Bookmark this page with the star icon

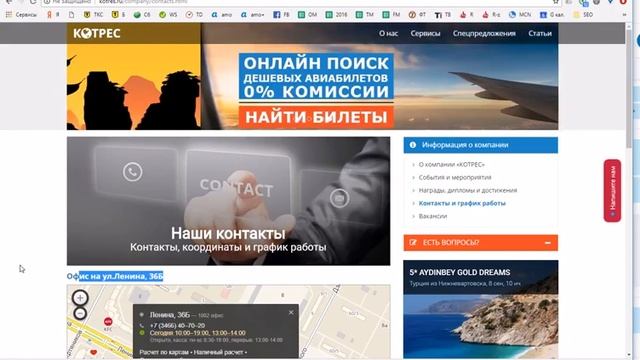556,2
